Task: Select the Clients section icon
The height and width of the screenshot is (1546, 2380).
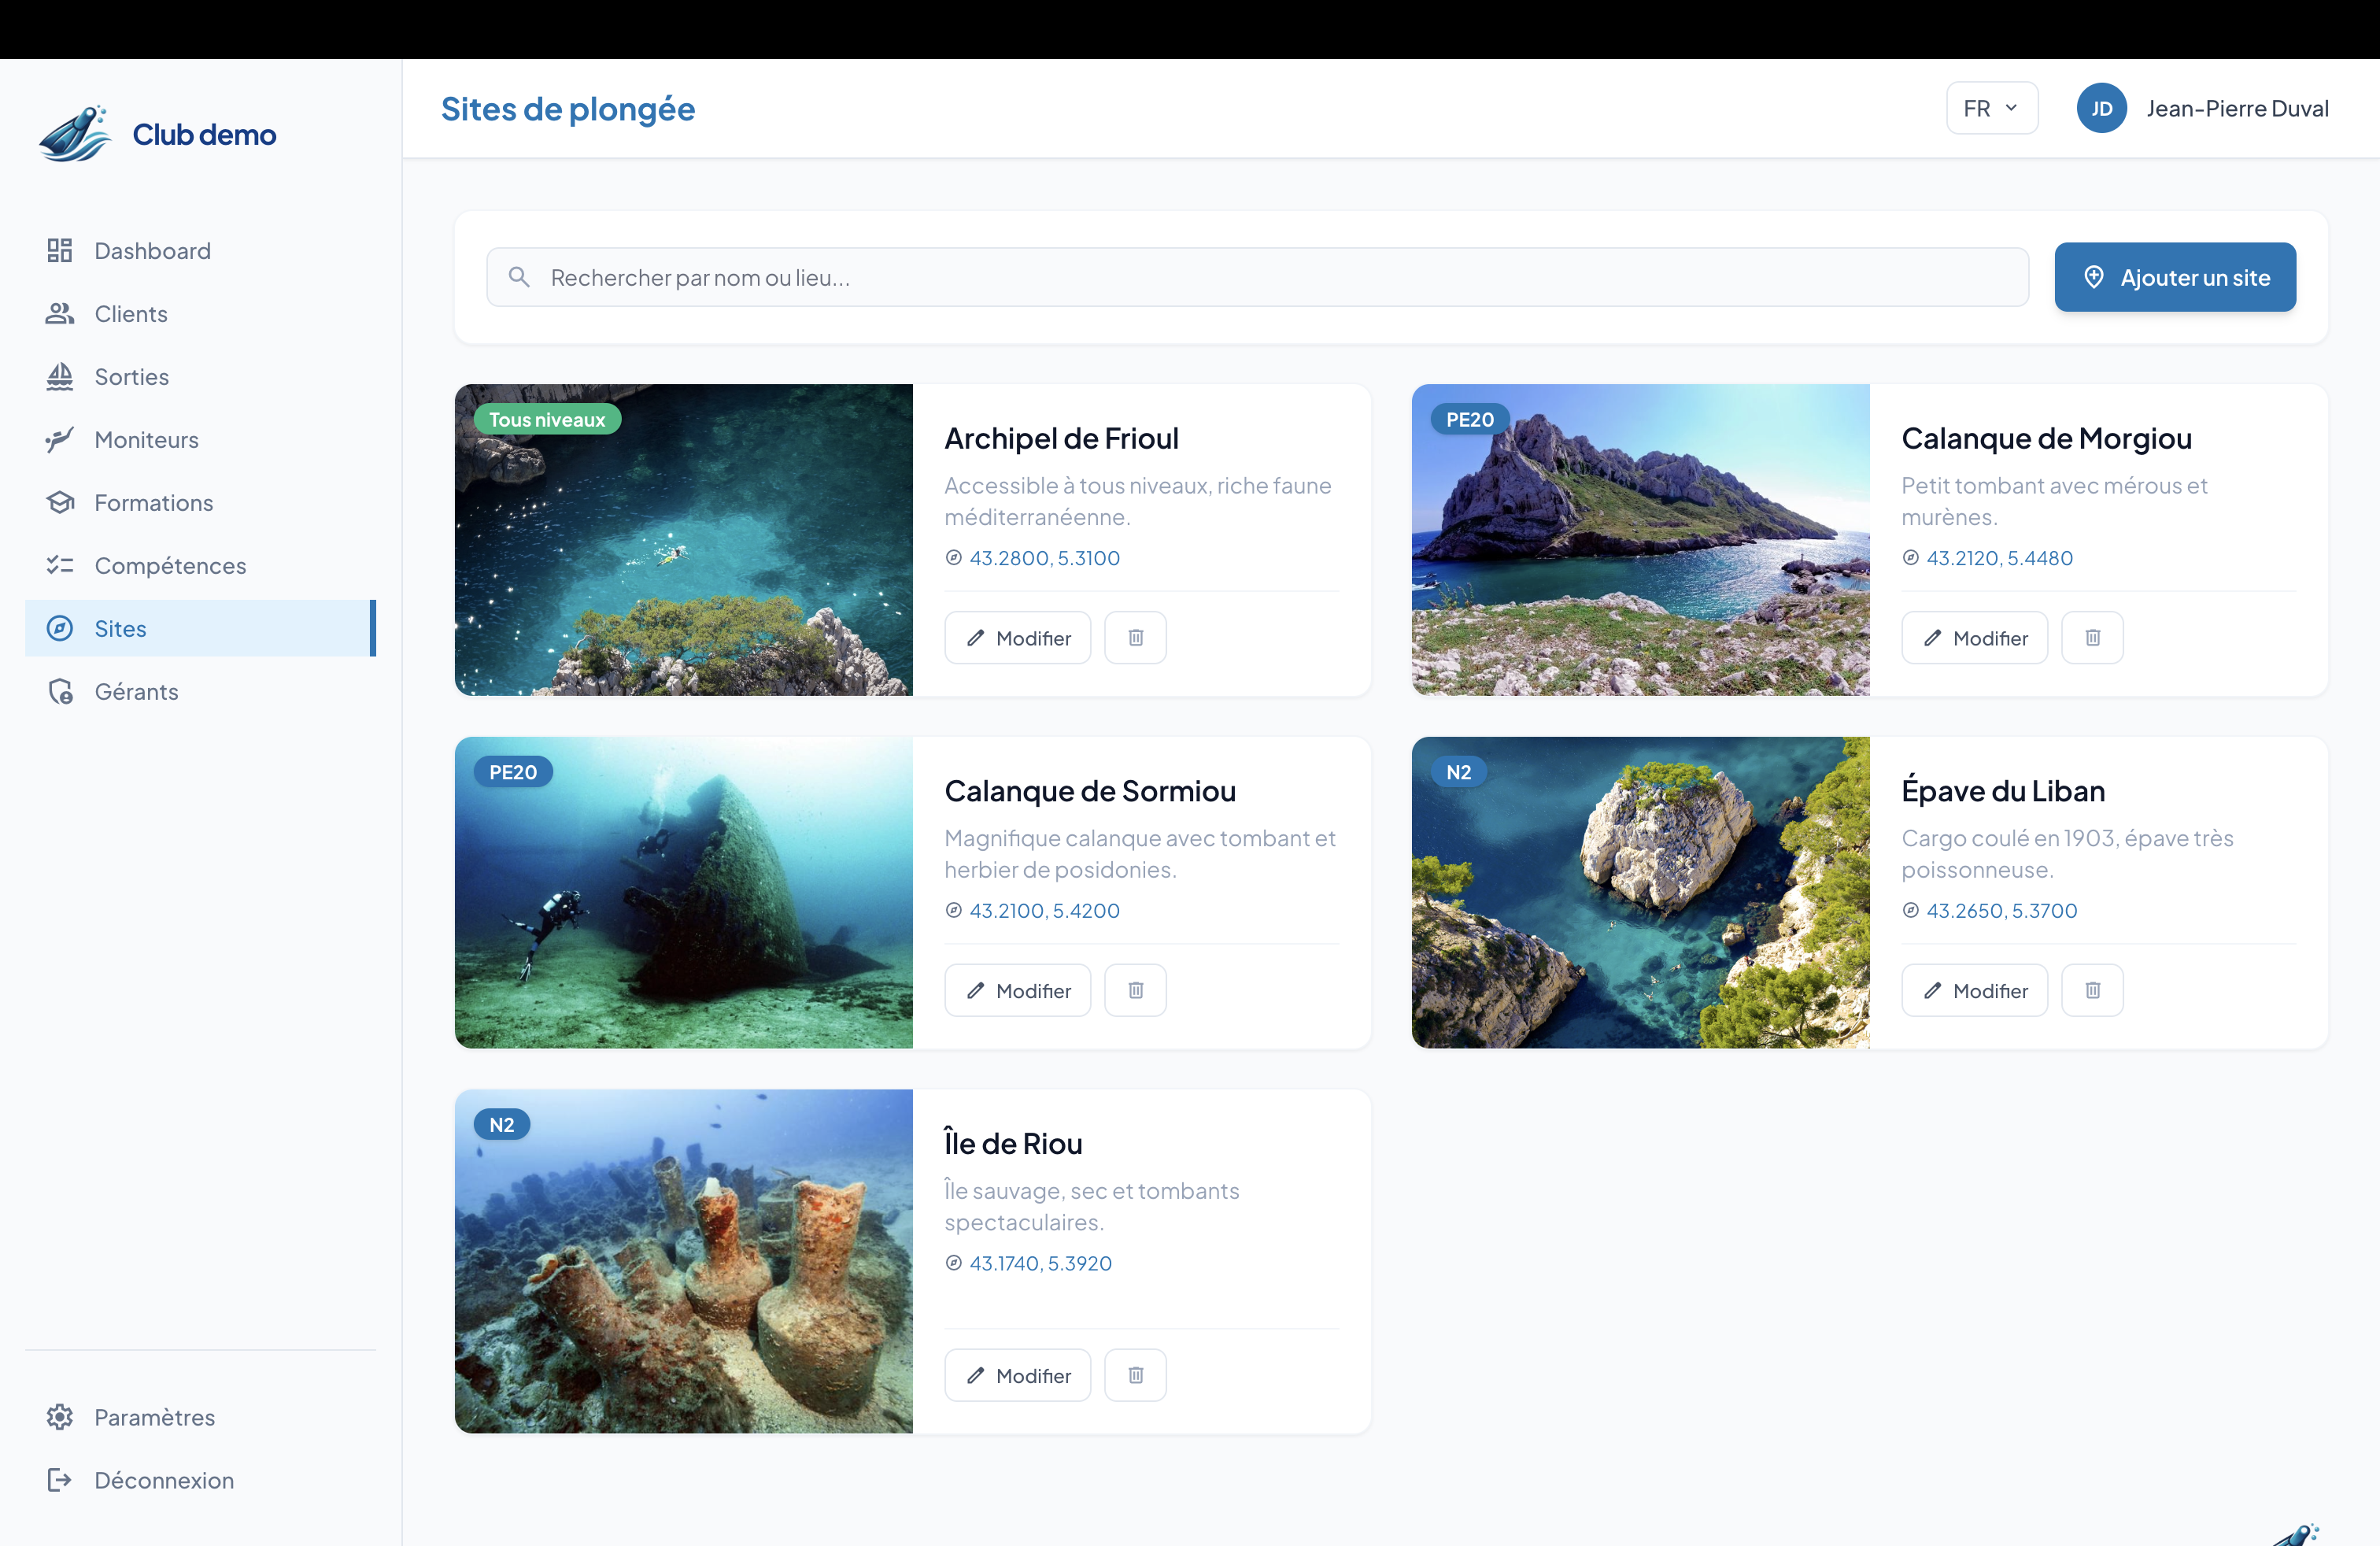Action: (60, 313)
